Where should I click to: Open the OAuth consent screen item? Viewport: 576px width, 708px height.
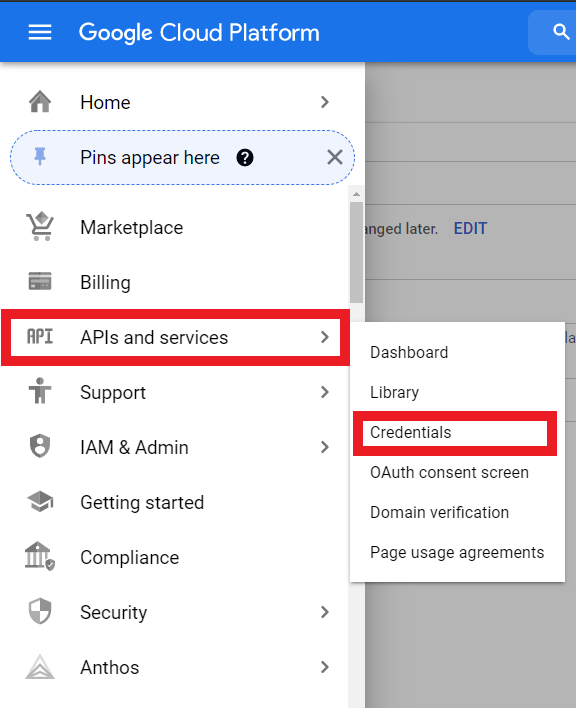(449, 472)
